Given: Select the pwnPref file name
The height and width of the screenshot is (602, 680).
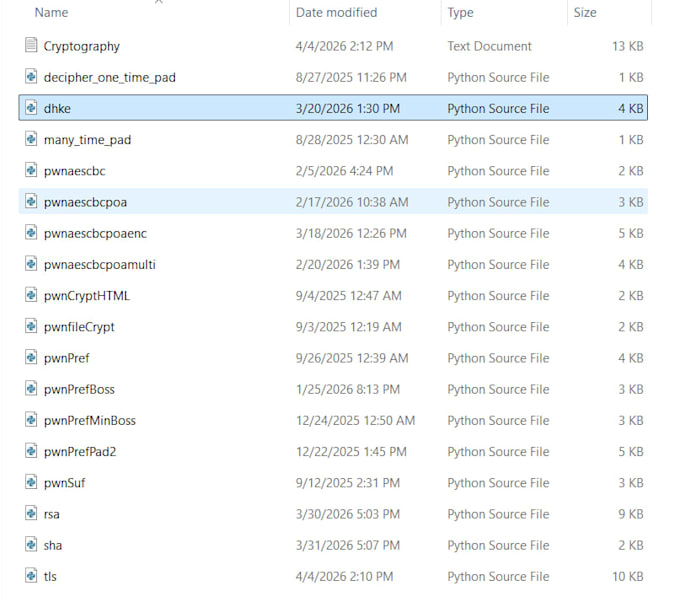Looking at the screenshot, I should (66, 358).
